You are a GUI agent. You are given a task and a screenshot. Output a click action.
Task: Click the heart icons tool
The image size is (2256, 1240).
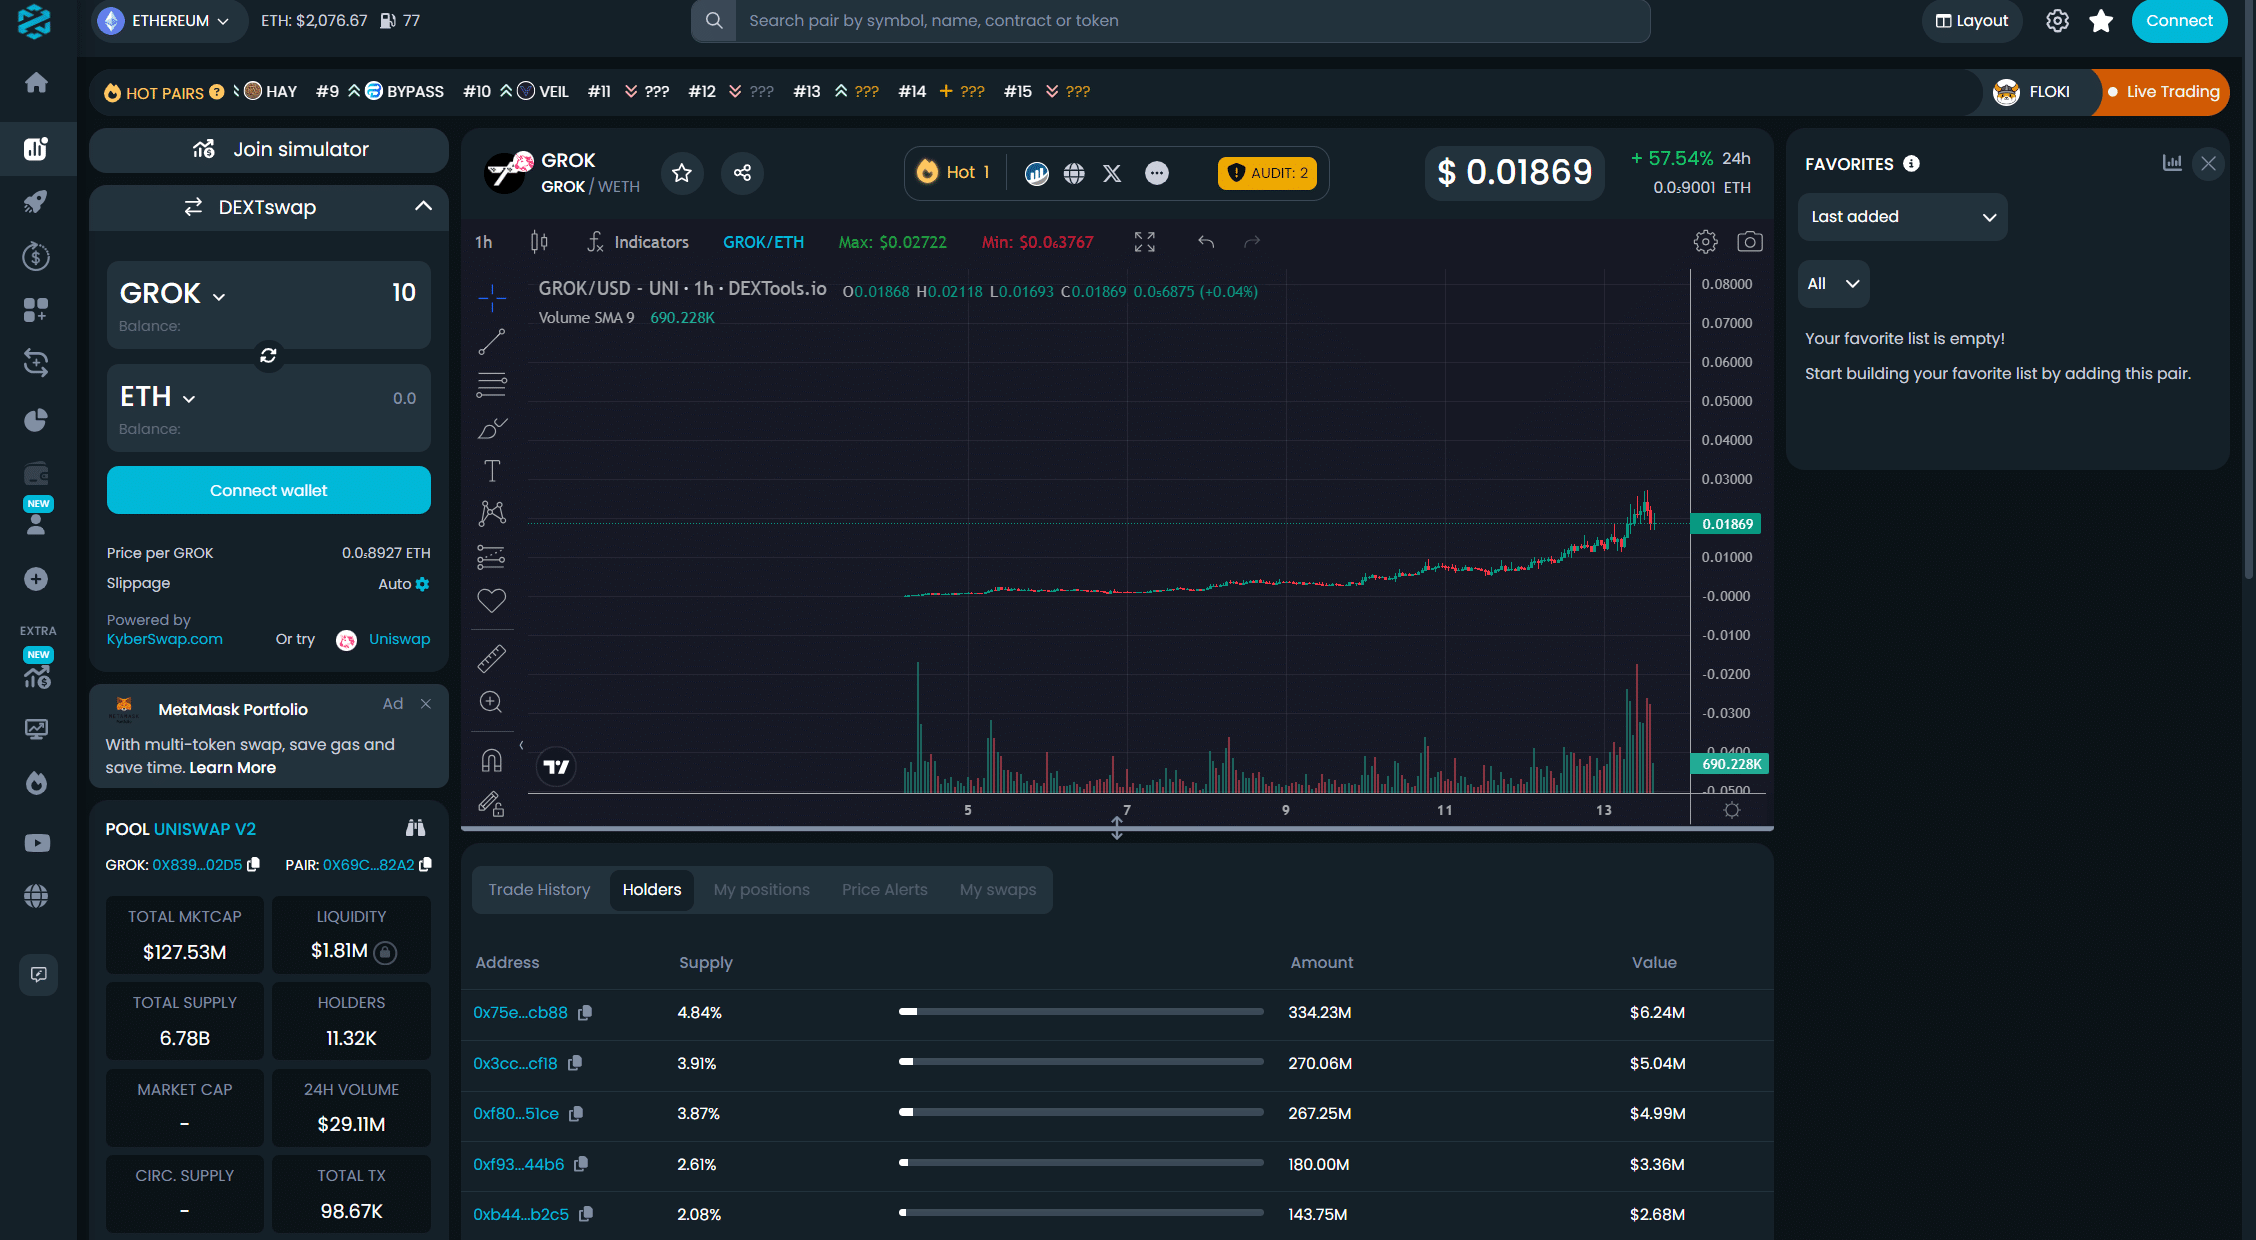(492, 600)
